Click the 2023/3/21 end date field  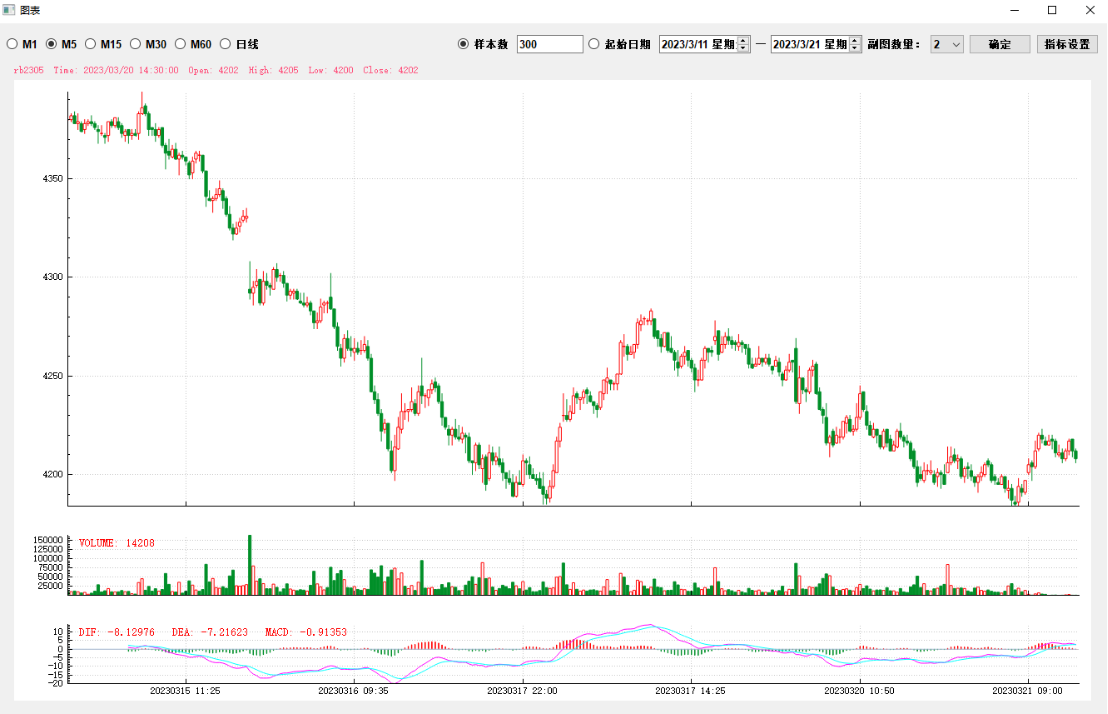coord(809,44)
